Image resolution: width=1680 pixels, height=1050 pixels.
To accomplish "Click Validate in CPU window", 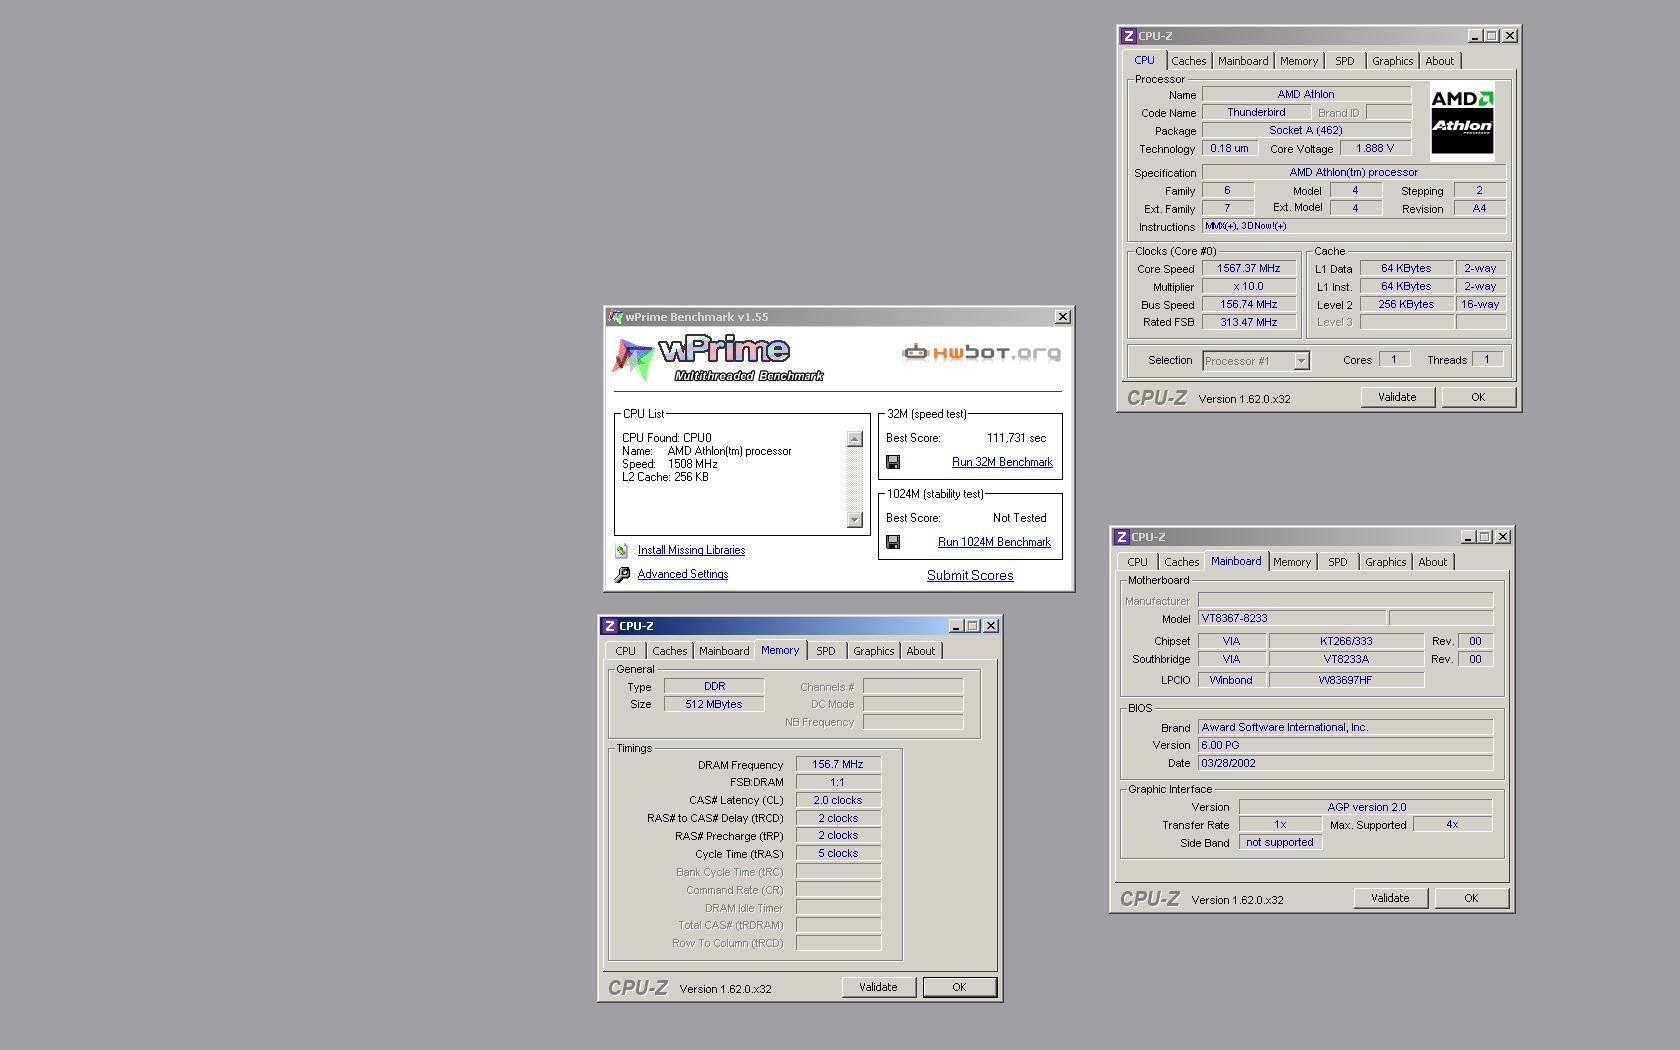I will [1397, 397].
